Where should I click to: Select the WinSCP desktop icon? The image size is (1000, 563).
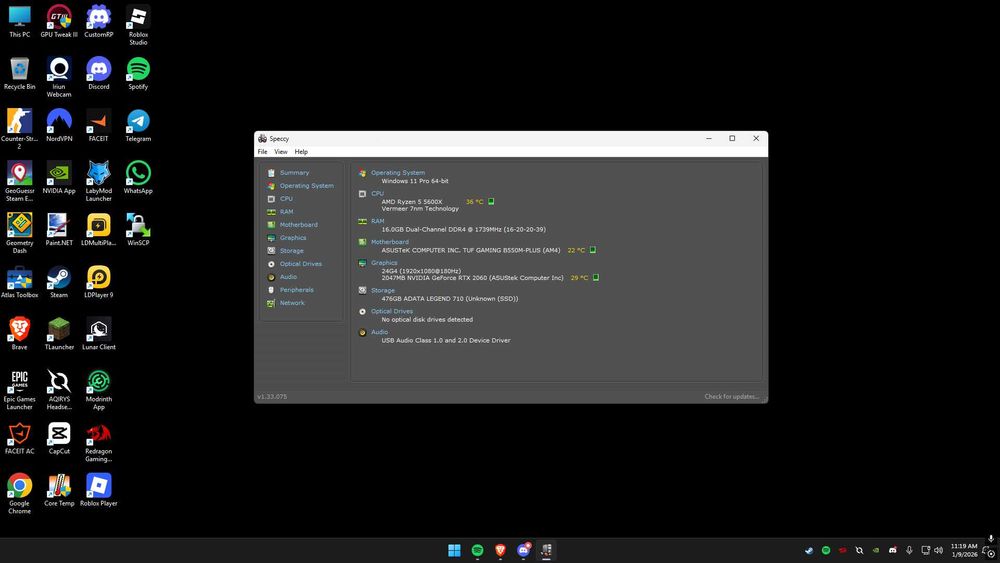click(138, 230)
